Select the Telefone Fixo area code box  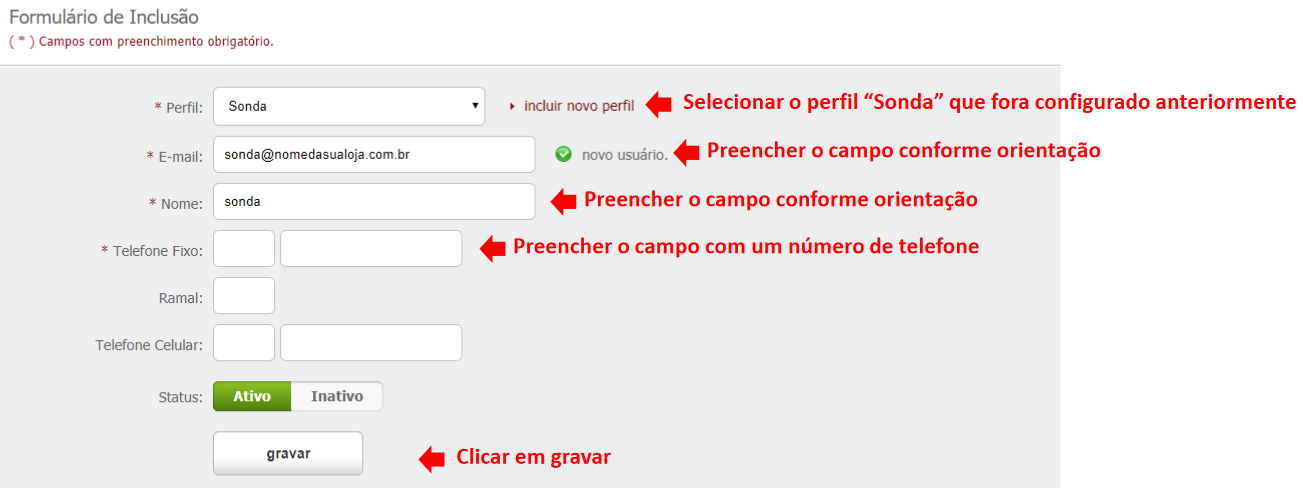244,248
